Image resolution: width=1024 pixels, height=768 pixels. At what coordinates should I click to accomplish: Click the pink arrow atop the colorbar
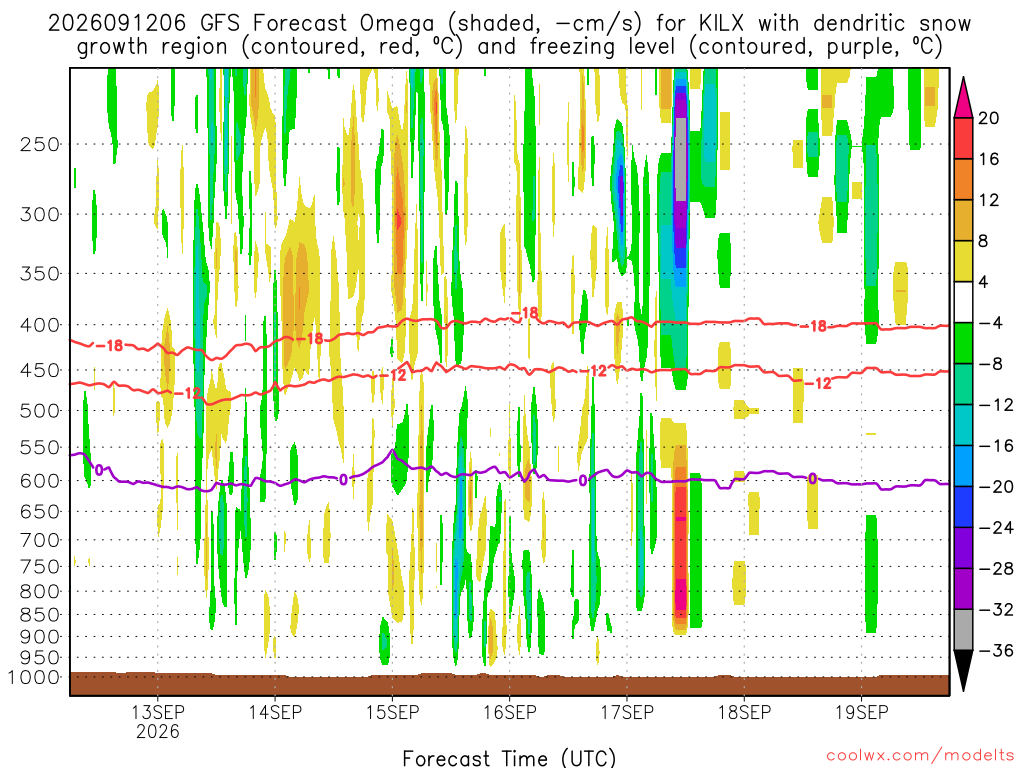(x=963, y=97)
